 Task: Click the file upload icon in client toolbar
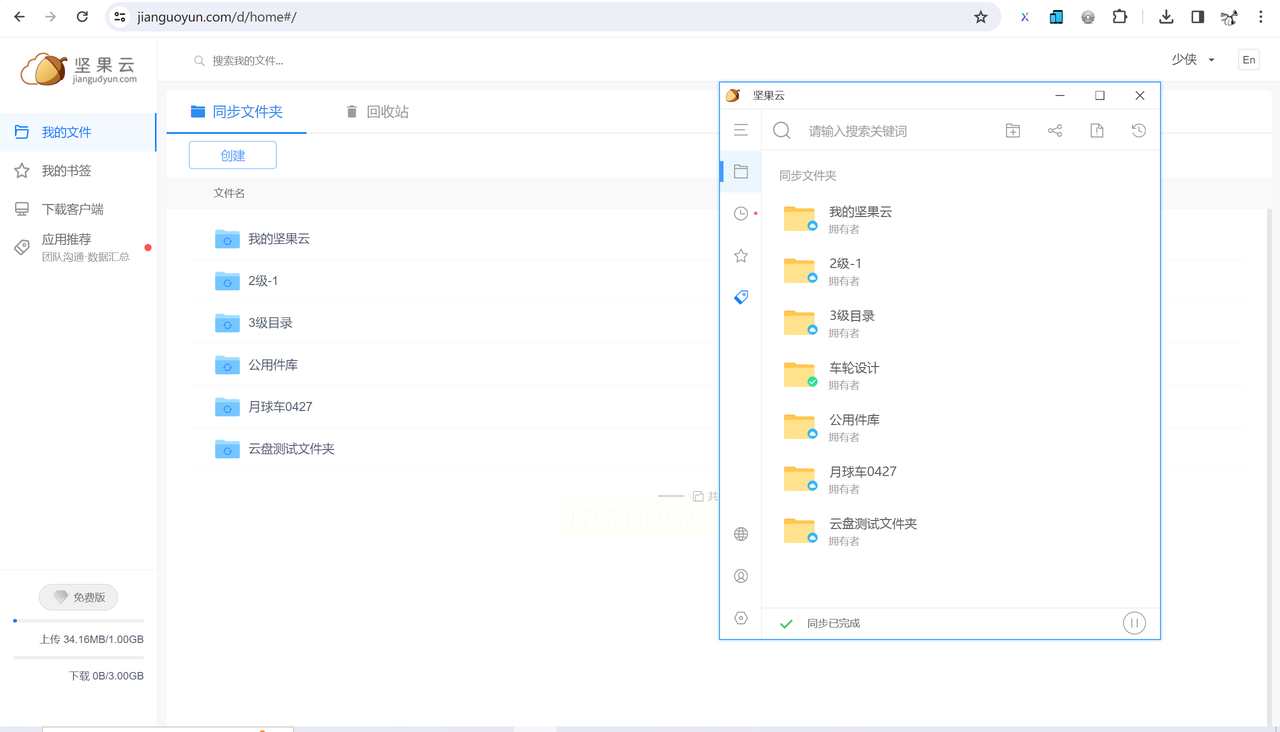click(1097, 130)
